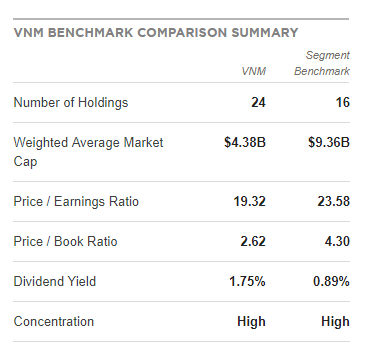Click the Dividend Yield label
Viewport: 378px width, 361px height.
[55, 281]
